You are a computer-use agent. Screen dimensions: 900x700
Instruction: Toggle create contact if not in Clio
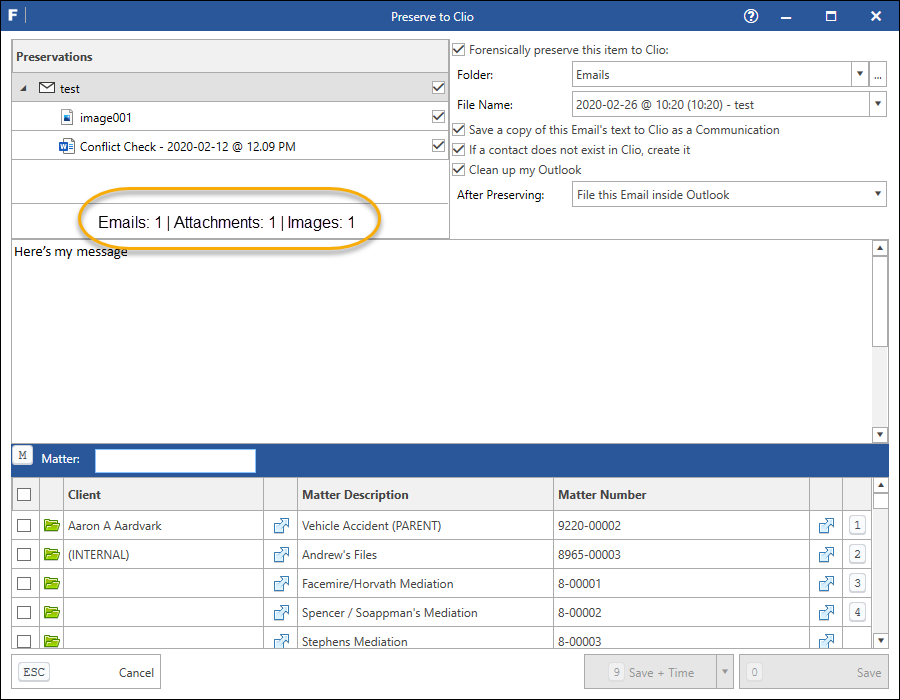coord(459,149)
